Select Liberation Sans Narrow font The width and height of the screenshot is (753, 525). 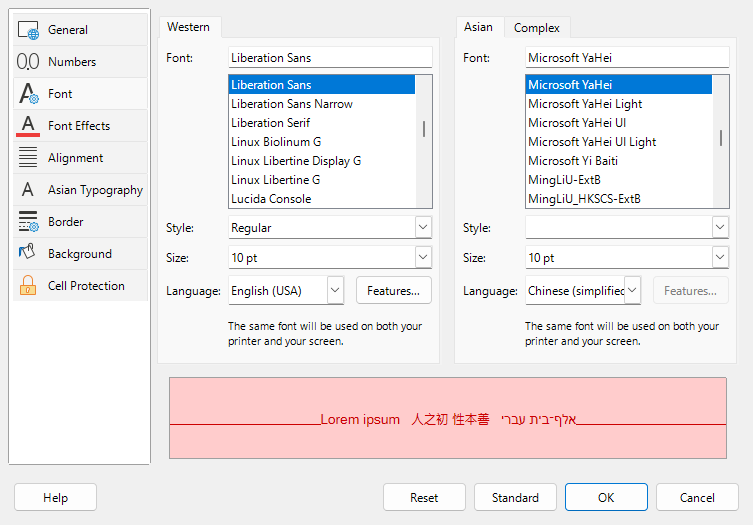(322, 104)
